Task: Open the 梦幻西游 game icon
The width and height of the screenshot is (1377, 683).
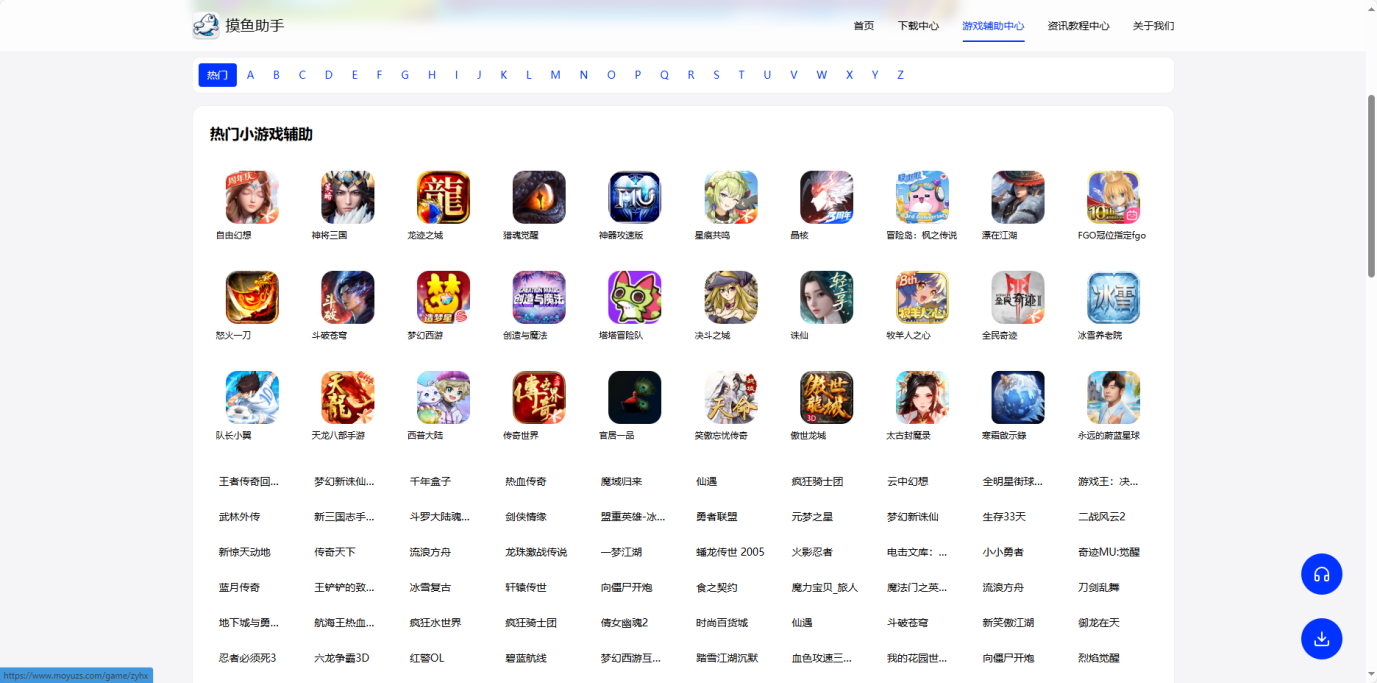Action: click(443, 297)
